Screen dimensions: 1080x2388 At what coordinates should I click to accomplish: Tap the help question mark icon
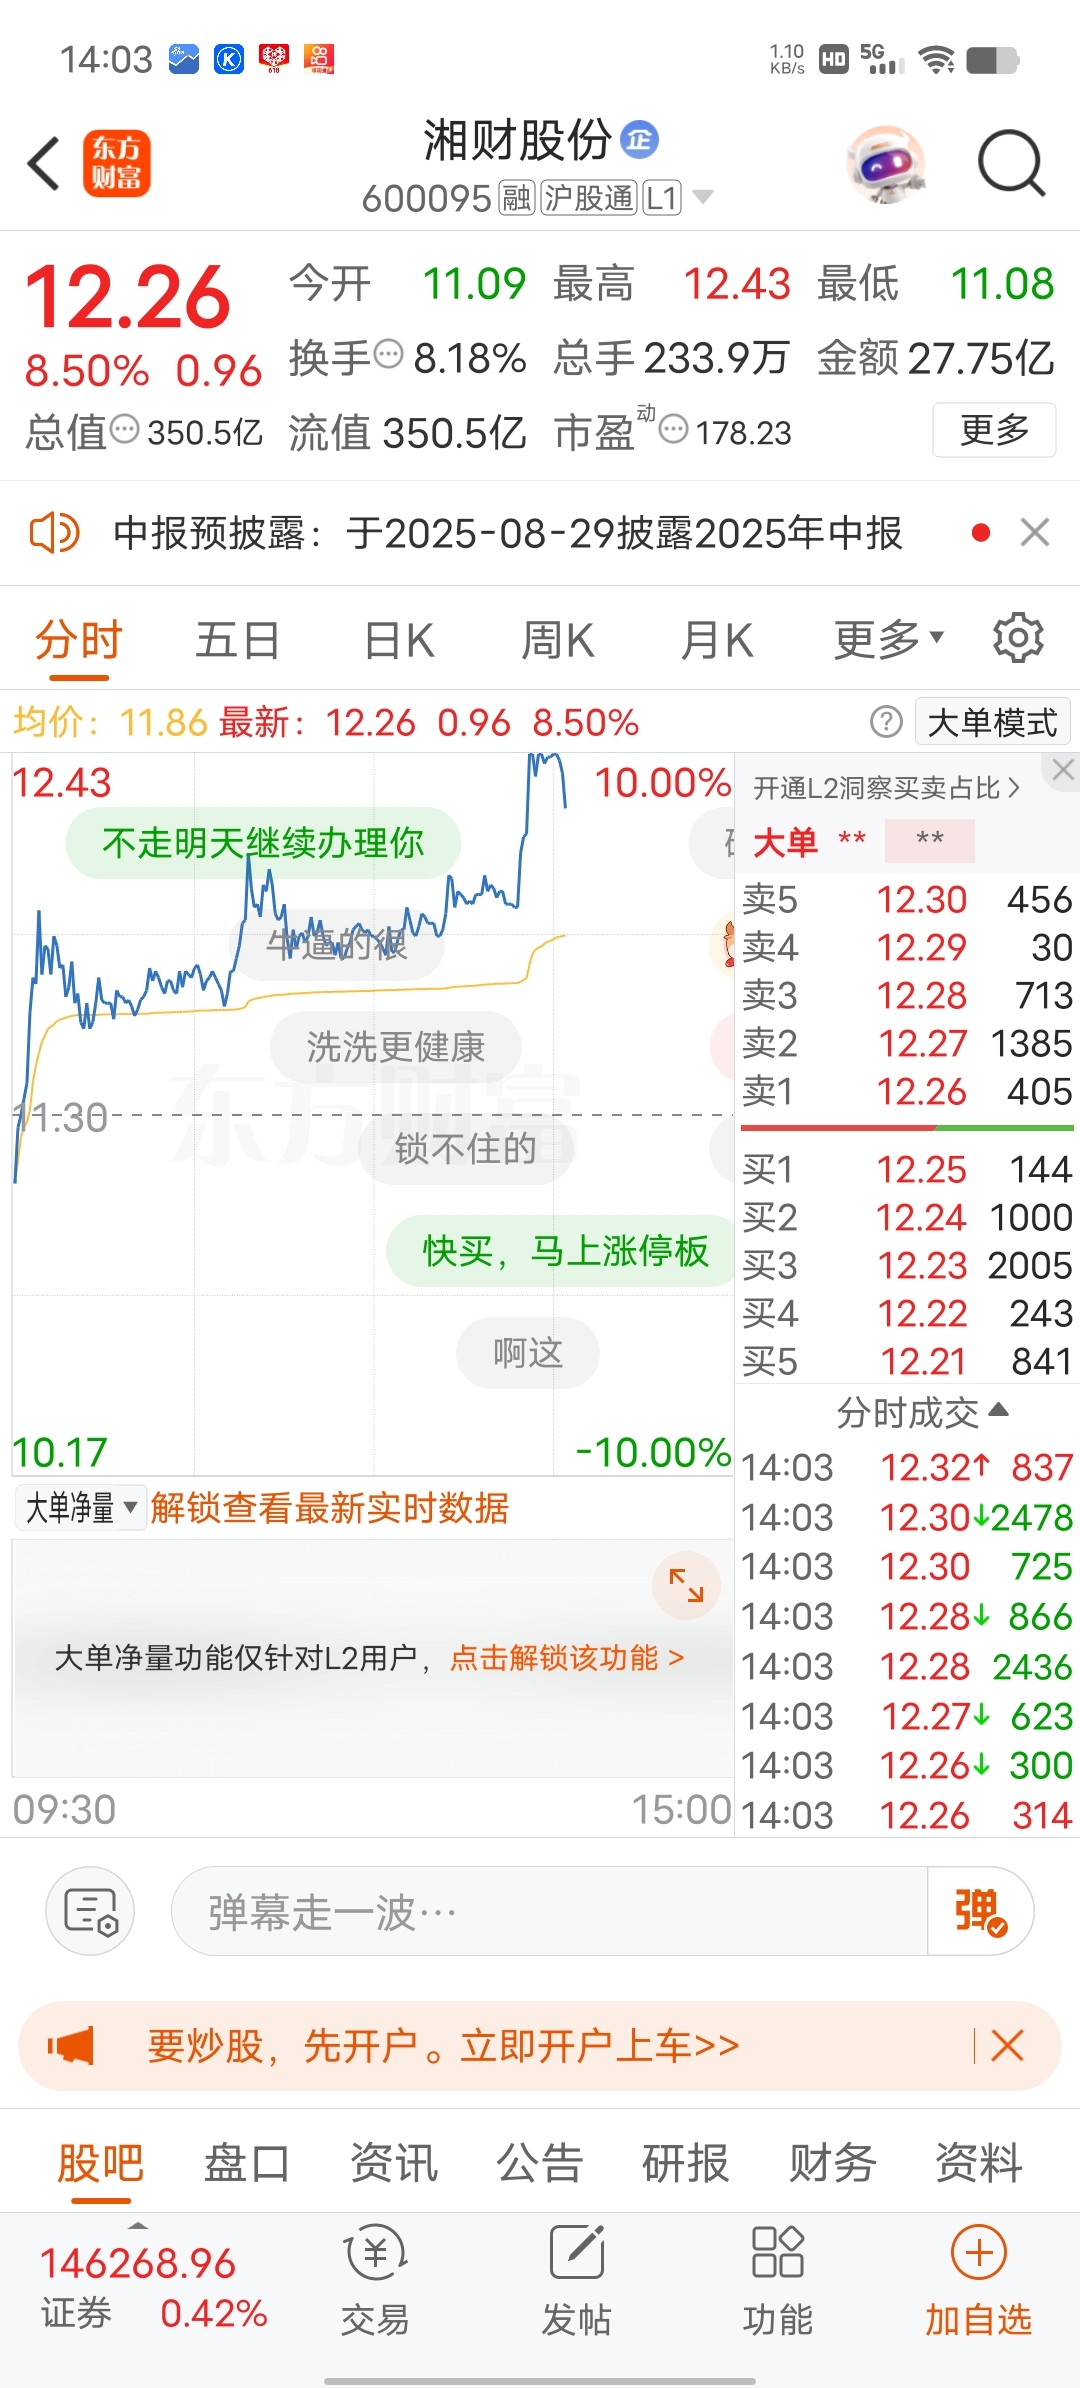(x=886, y=721)
